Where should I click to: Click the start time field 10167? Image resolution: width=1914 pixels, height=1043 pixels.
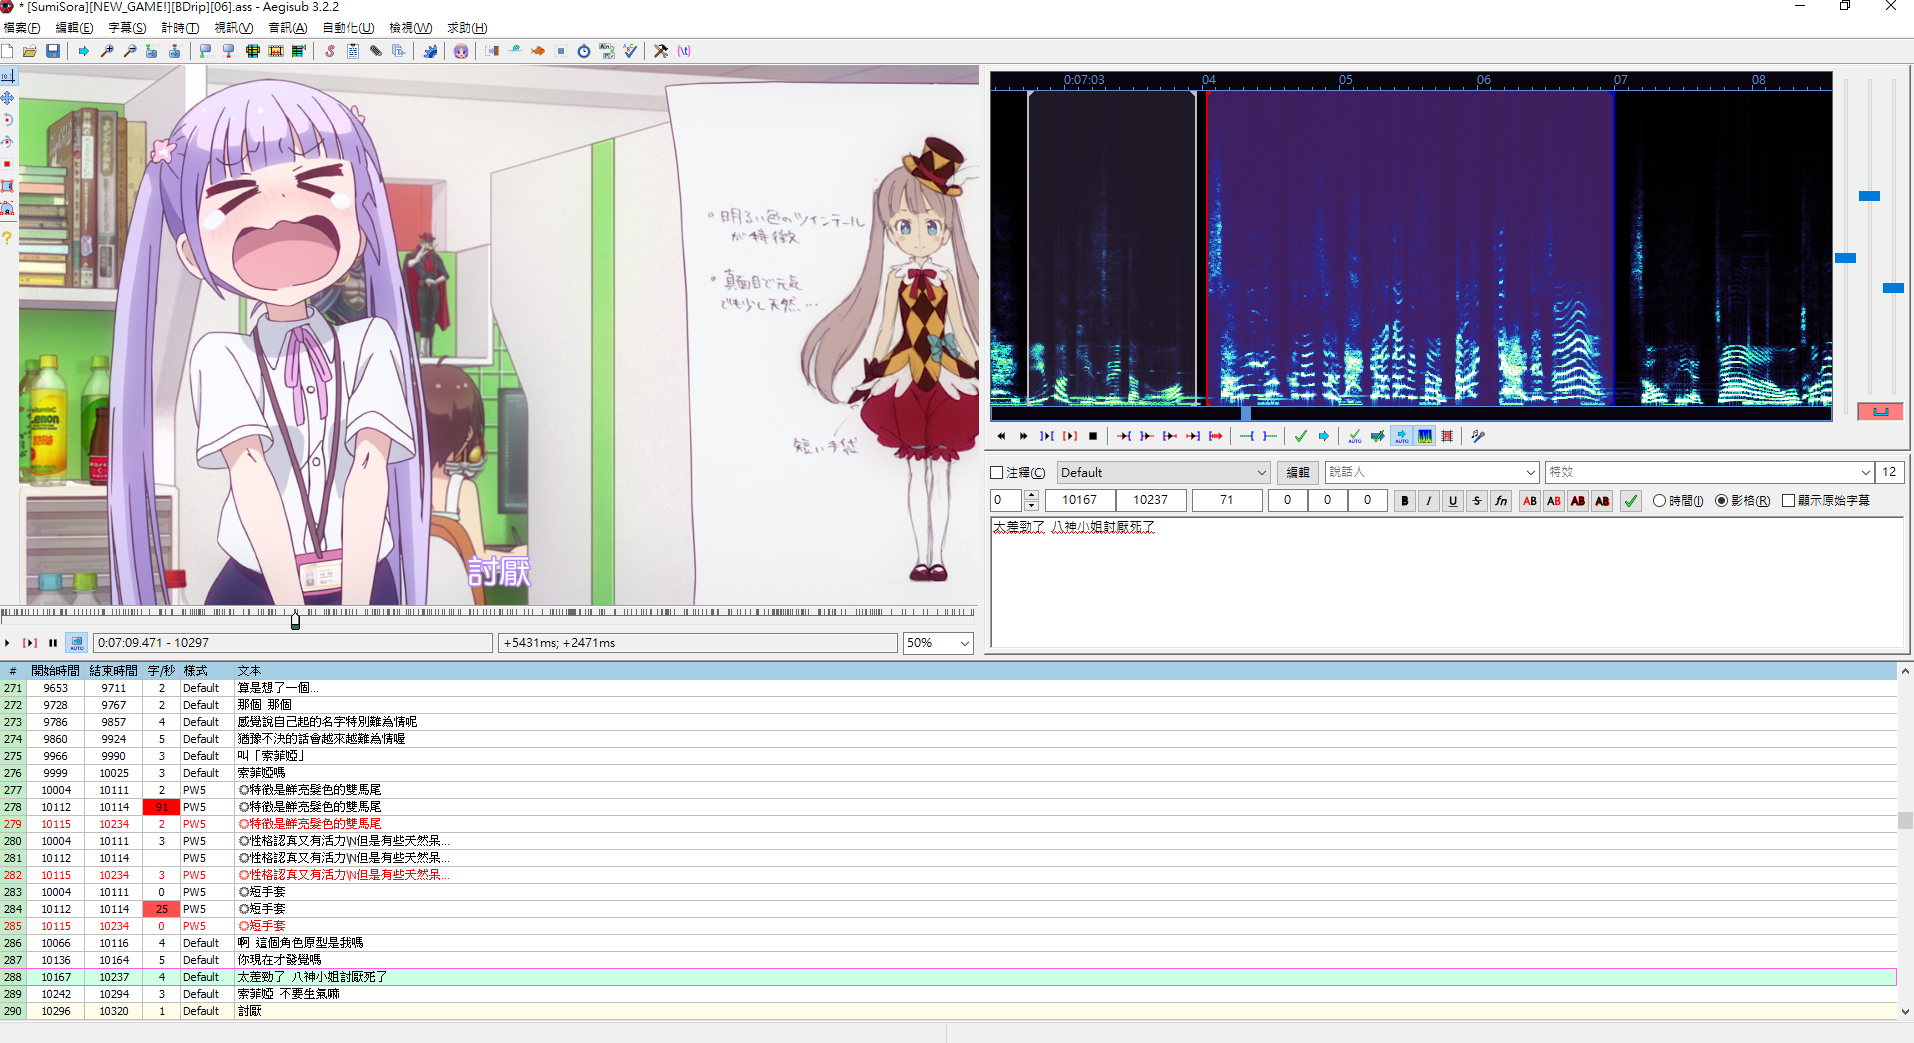point(1080,500)
